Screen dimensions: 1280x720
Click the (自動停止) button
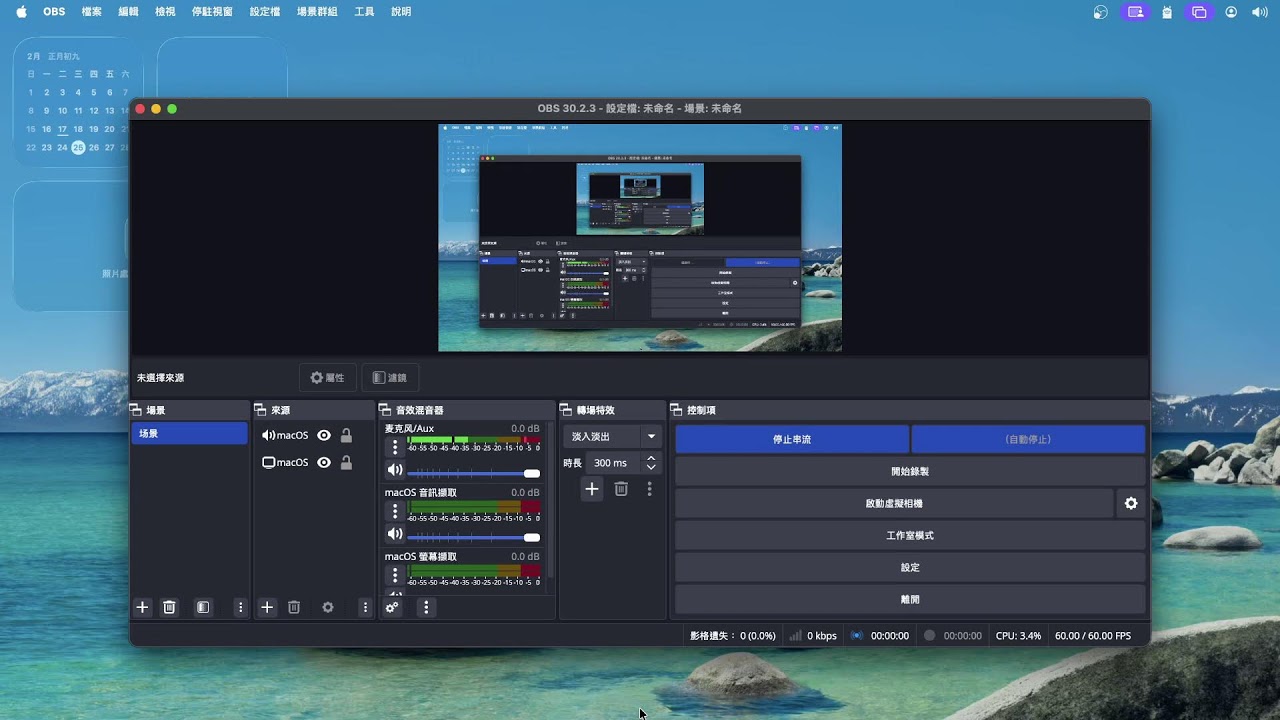click(x=1028, y=439)
